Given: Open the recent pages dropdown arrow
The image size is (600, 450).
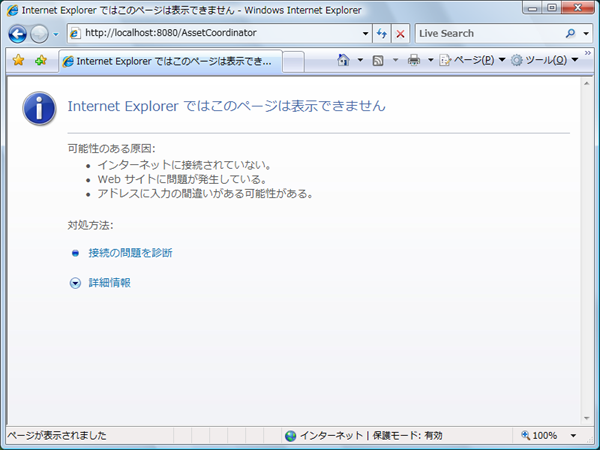Looking at the screenshot, I should 56,34.
